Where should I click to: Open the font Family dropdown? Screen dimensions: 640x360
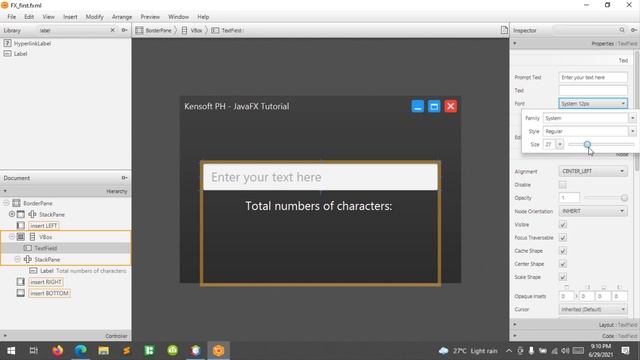632,118
